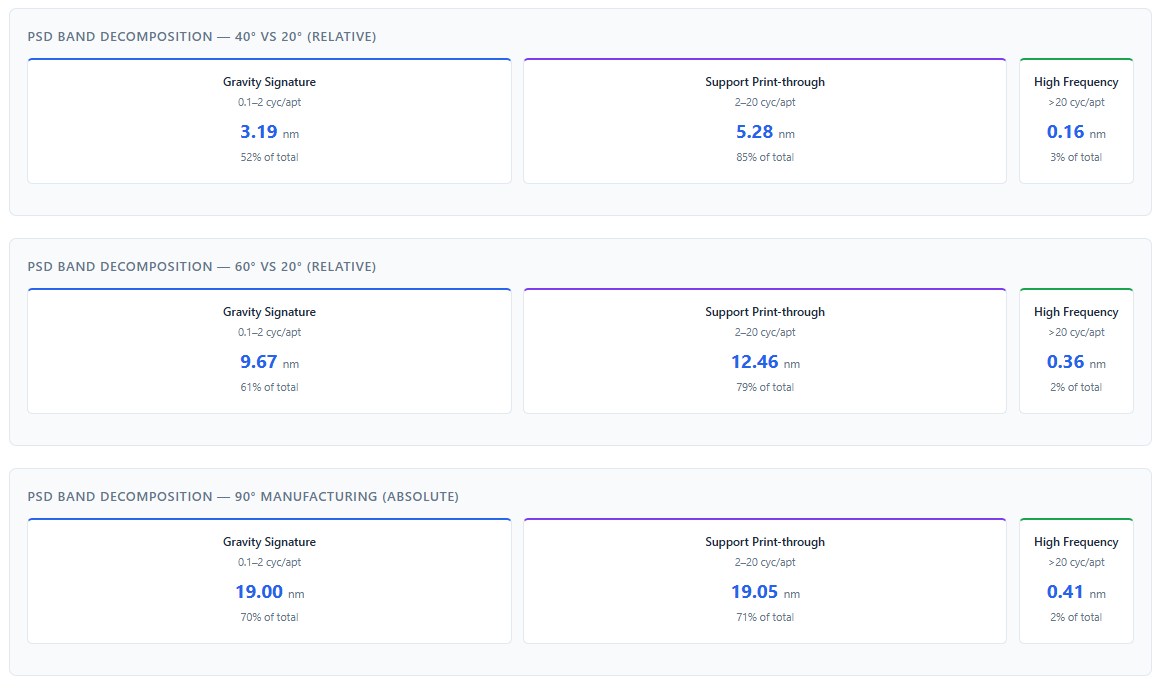Click the 79% of total label
Screen dimensions: 1169x693
(x=764, y=387)
